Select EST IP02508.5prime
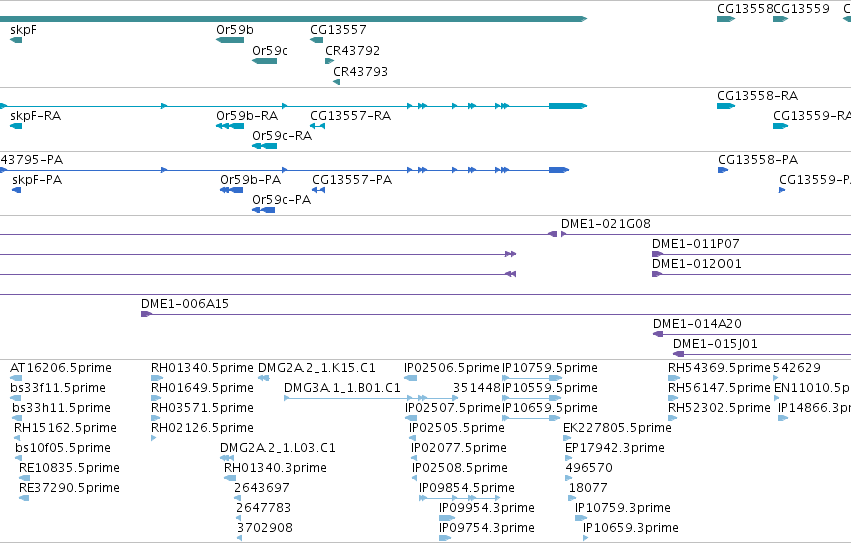Image resolution: width=851 pixels, height=543 pixels. [415, 478]
